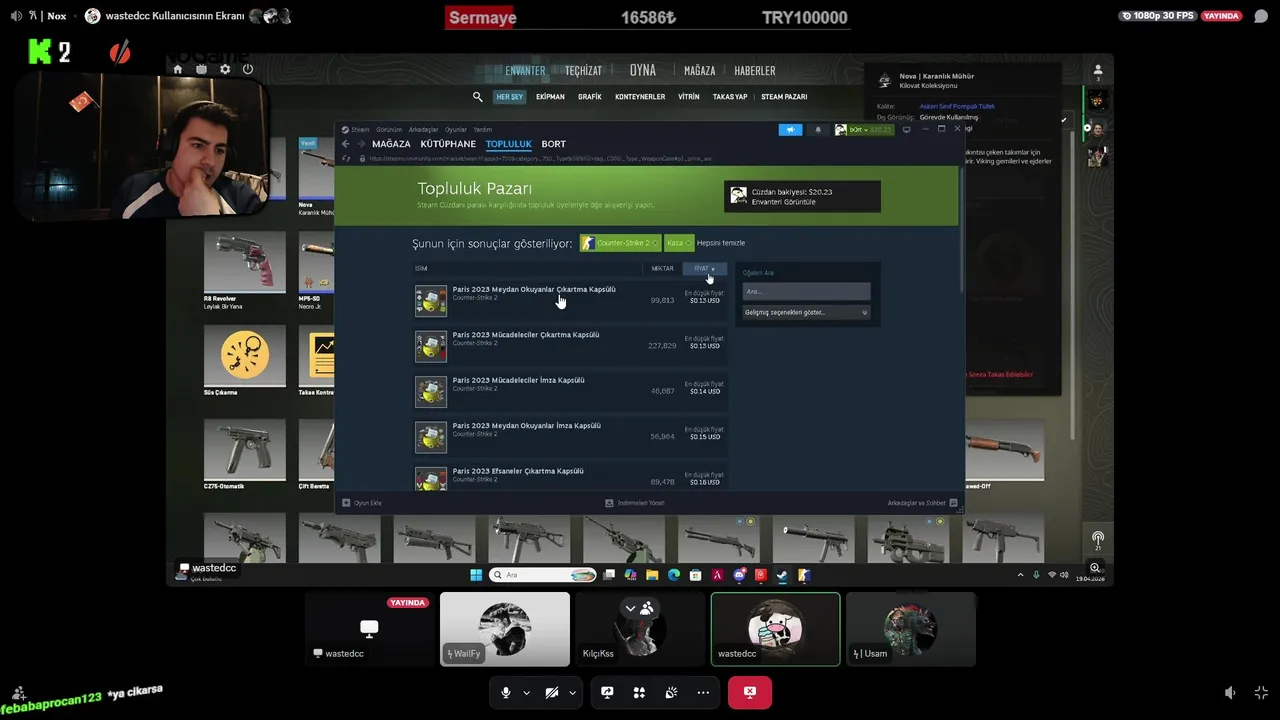Image resolution: width=1280 pixels, height=720 pixels.
Task: Collapse Discord participants panel chevron
Action: point(630,607)
